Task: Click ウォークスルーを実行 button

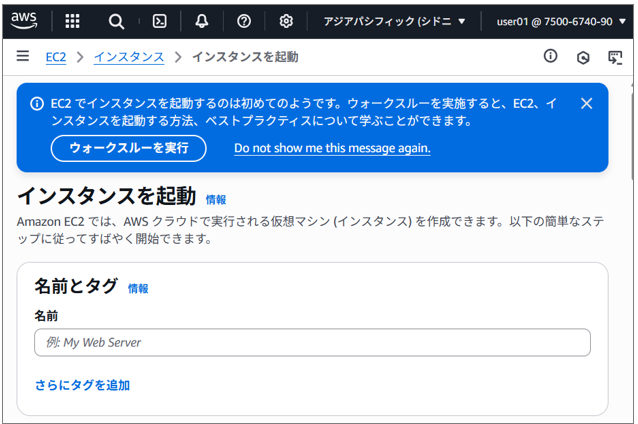Action: coord(129,148)
